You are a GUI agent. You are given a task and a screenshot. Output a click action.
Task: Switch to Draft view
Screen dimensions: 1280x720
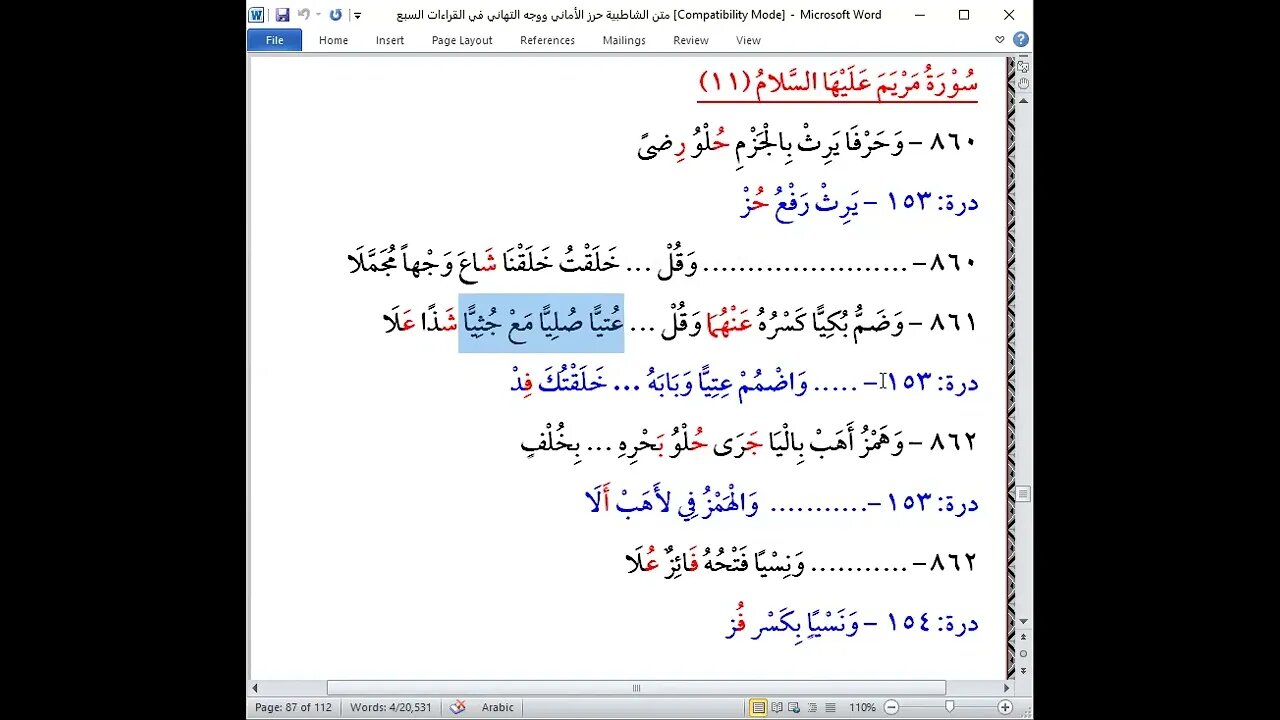831,707
